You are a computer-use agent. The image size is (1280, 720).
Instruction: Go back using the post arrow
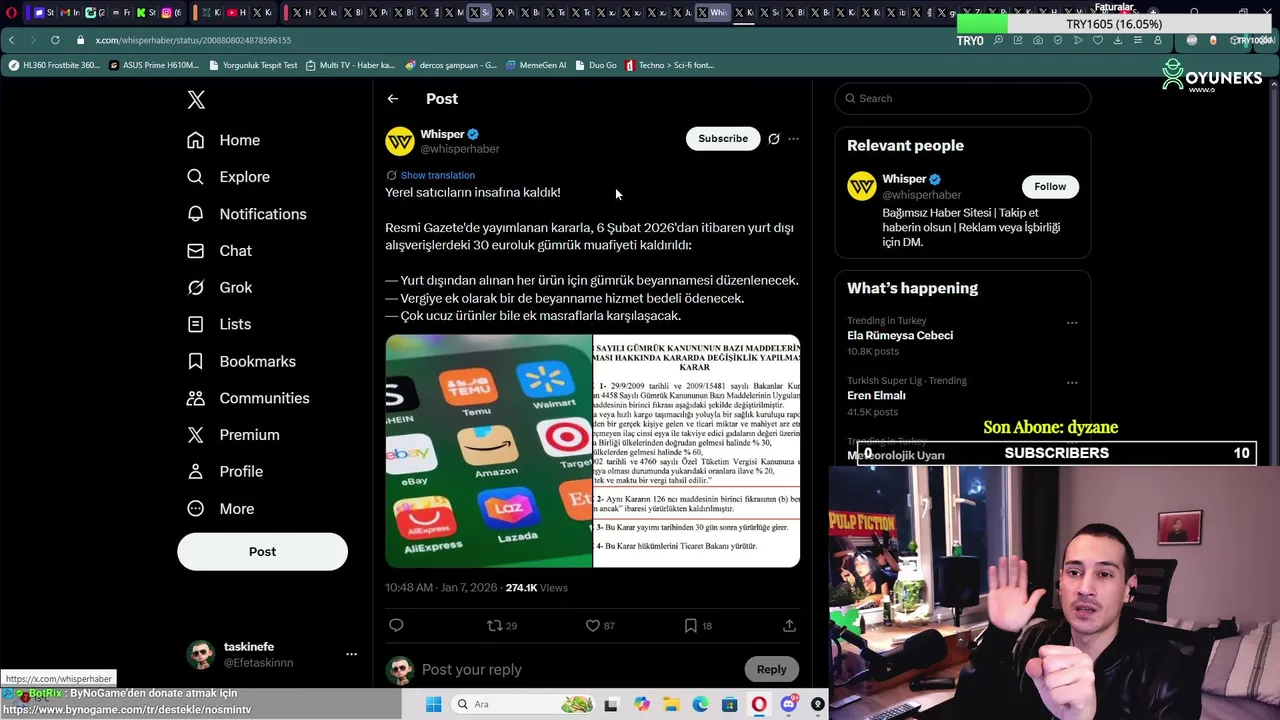393,99
